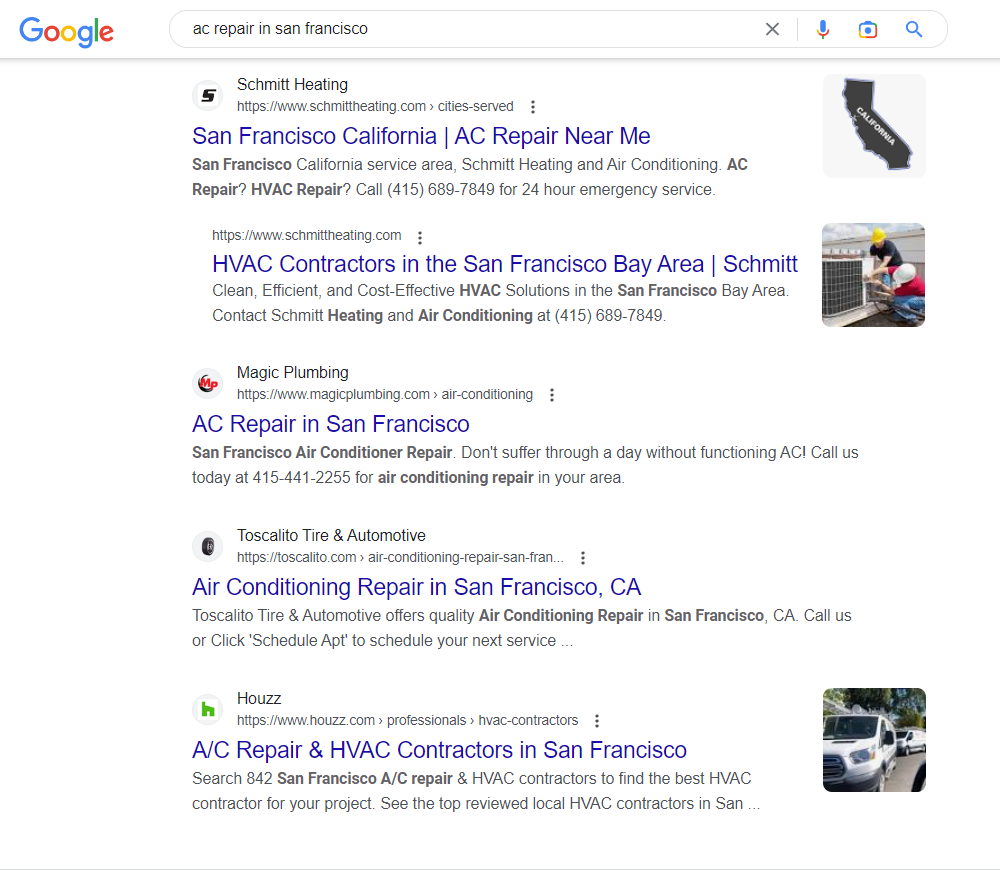The image size is (1000, 870).
Task: Open more options for Houzz result
Action: coord(596,721)
